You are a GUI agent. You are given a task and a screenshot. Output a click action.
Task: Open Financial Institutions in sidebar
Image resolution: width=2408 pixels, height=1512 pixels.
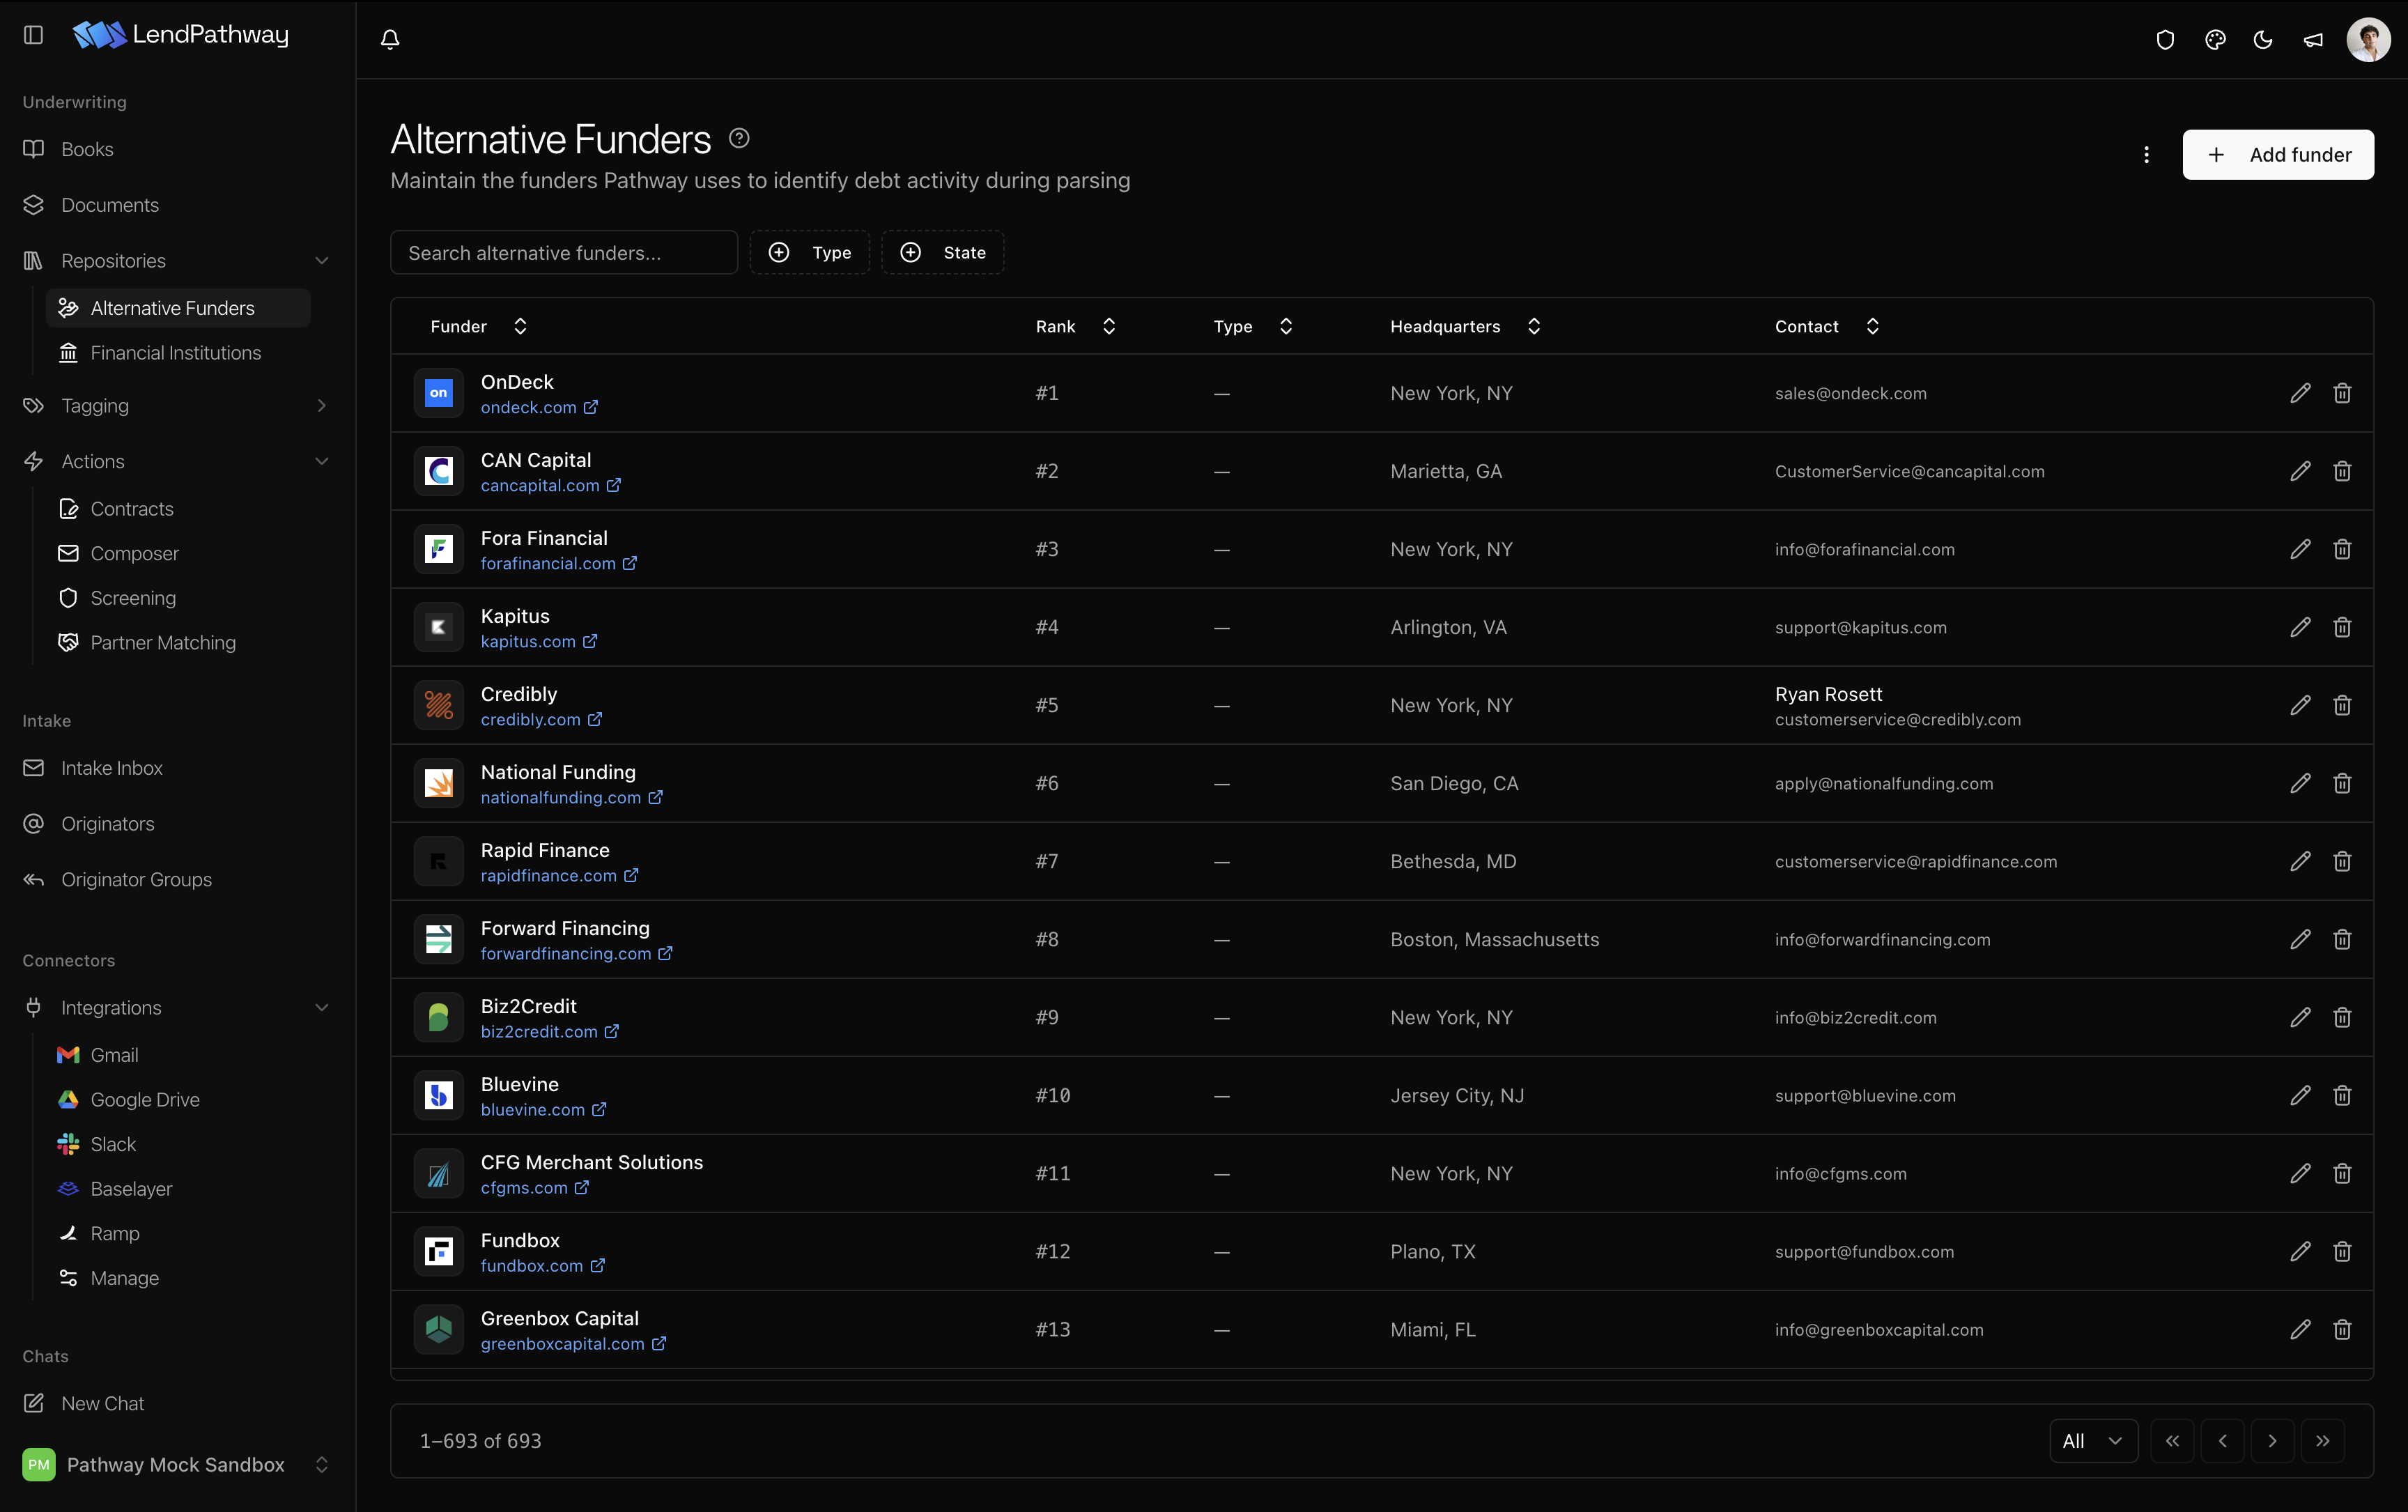[175, 353]
